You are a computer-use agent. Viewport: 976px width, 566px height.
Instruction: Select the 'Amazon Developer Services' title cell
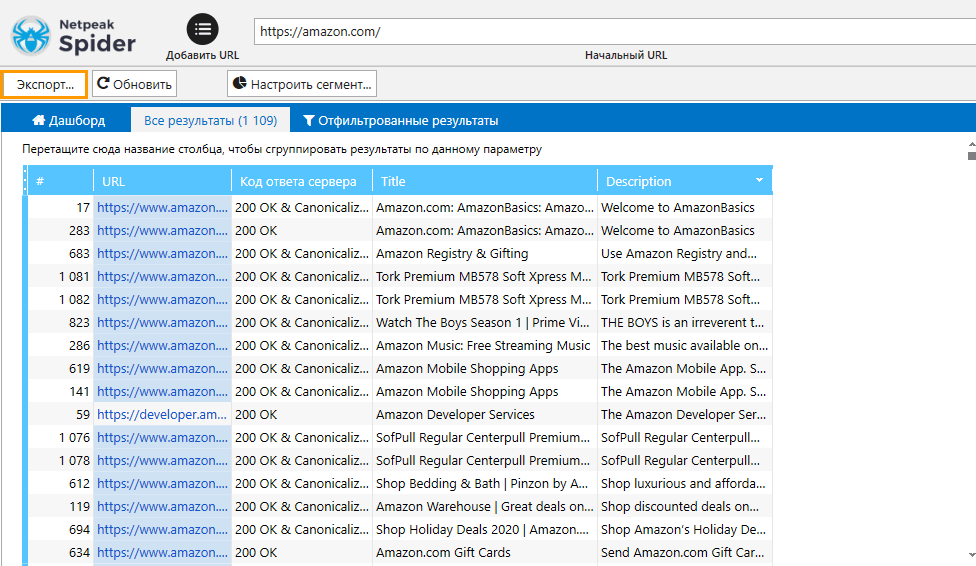tap(485, 415)
